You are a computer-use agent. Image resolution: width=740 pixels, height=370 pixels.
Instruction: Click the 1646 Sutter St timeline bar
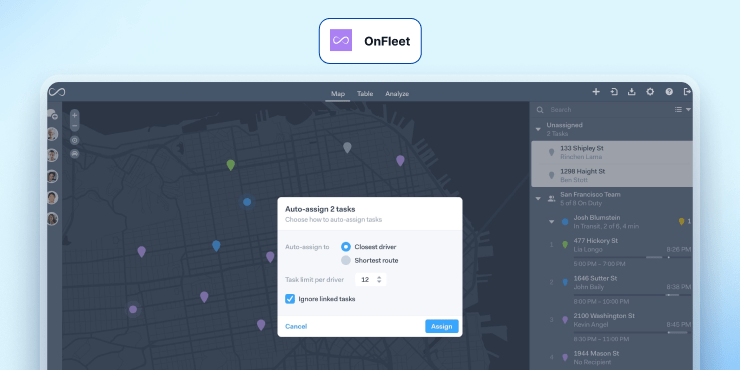click(x=632, y=295)
